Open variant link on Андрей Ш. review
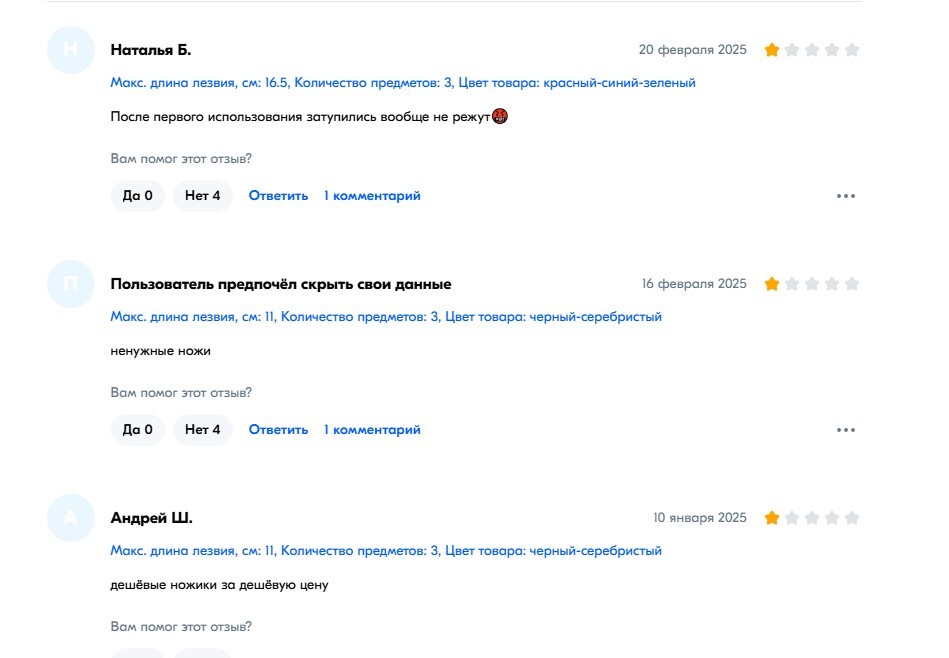 [386, 551]
